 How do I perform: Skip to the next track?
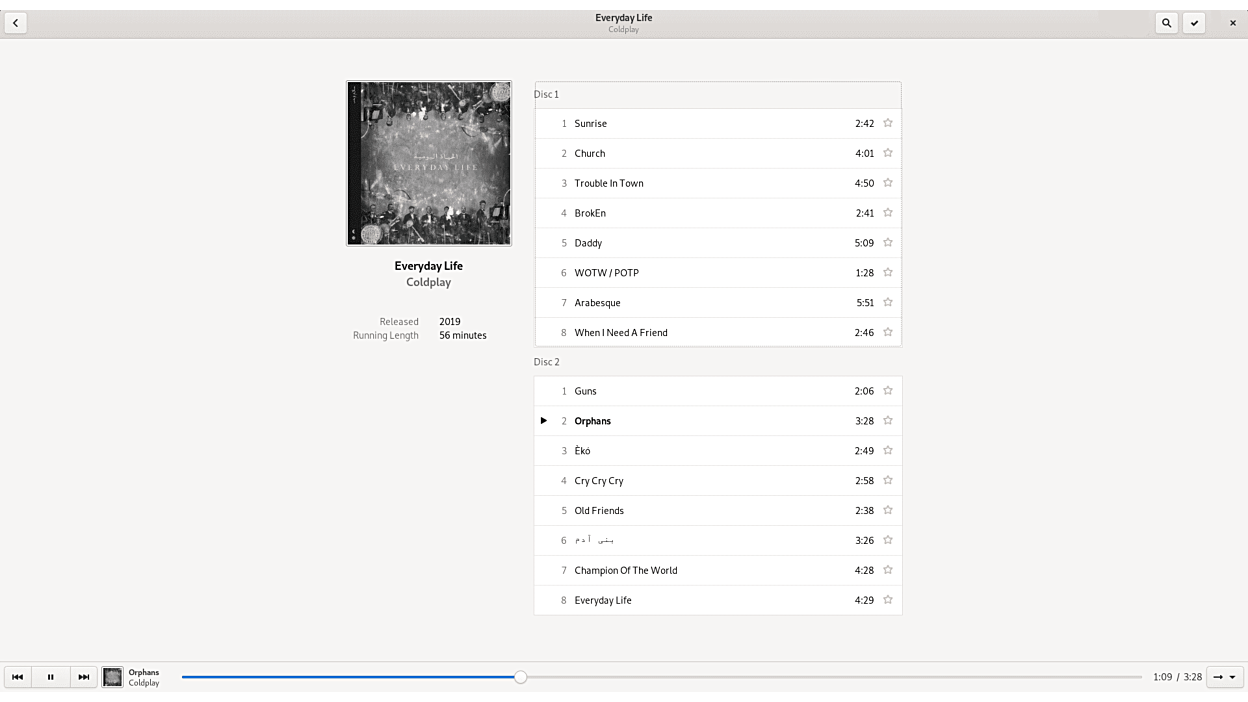84,677
